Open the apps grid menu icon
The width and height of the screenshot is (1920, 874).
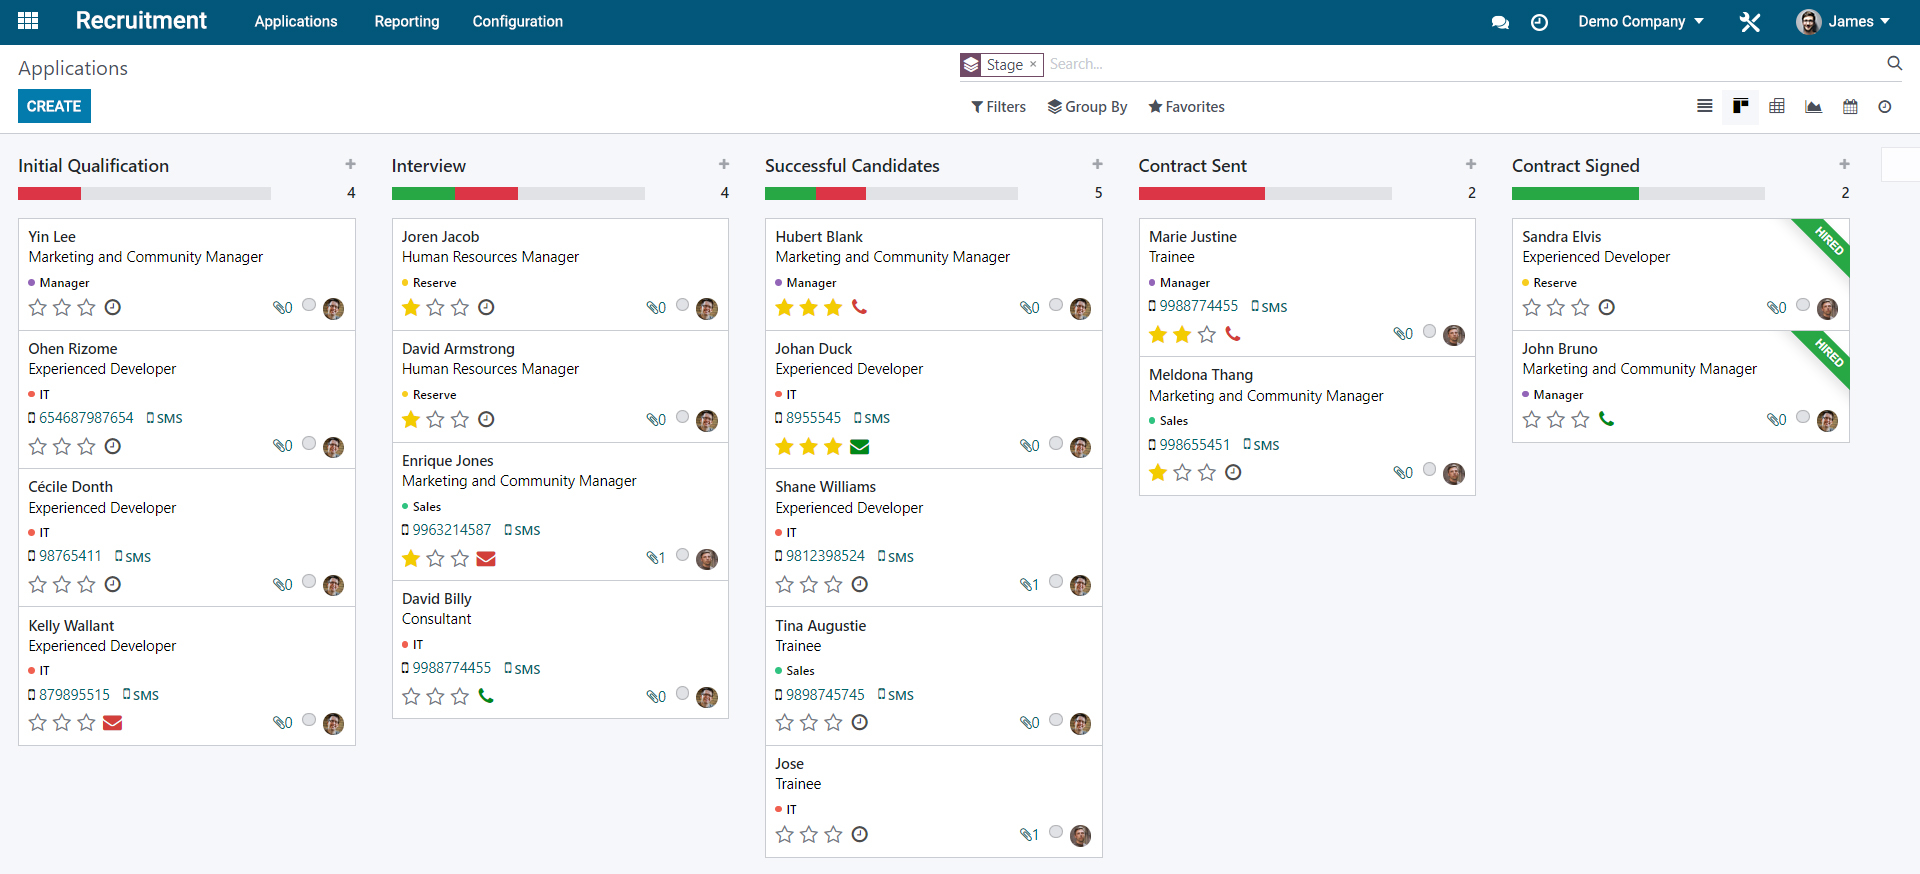pyautogui.click(x=28, y=21)
